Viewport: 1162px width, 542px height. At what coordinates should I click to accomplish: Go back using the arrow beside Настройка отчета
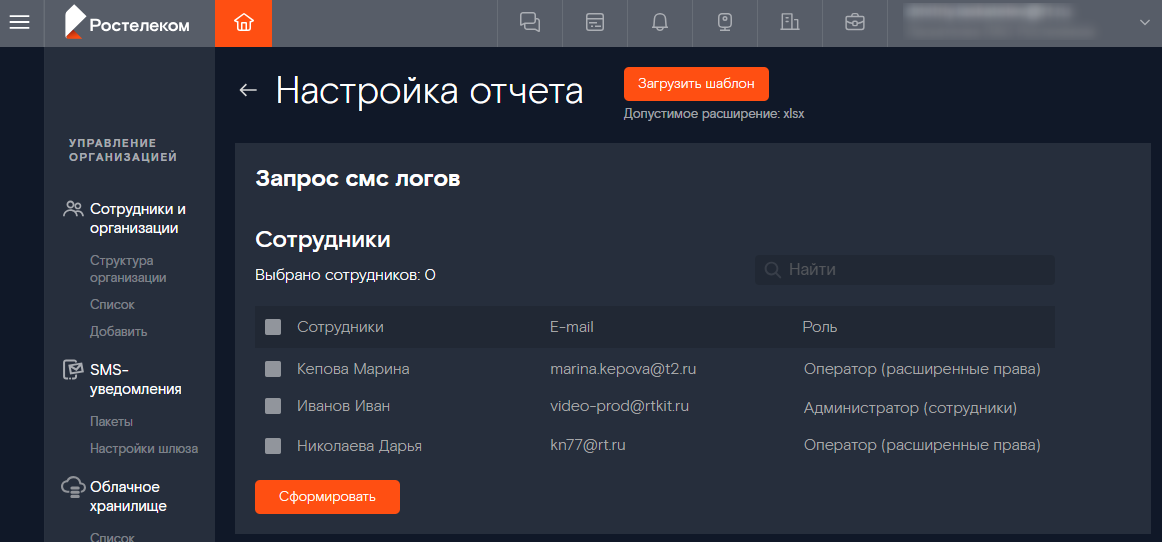[x=248, y=90]
